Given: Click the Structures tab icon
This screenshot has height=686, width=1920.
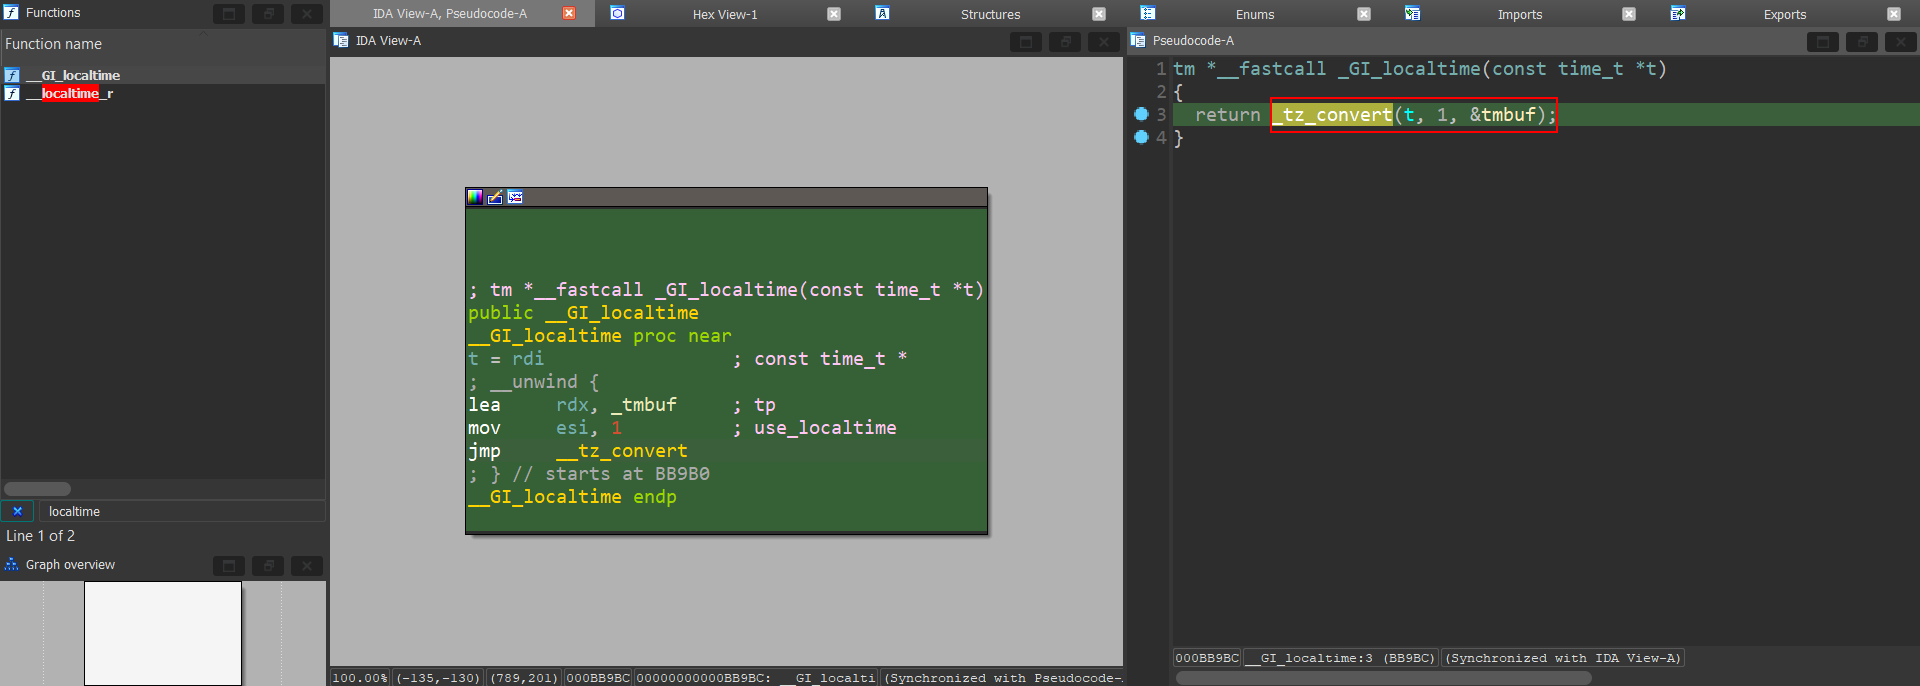Looking at the screenshot, I should tap(882, 13).
